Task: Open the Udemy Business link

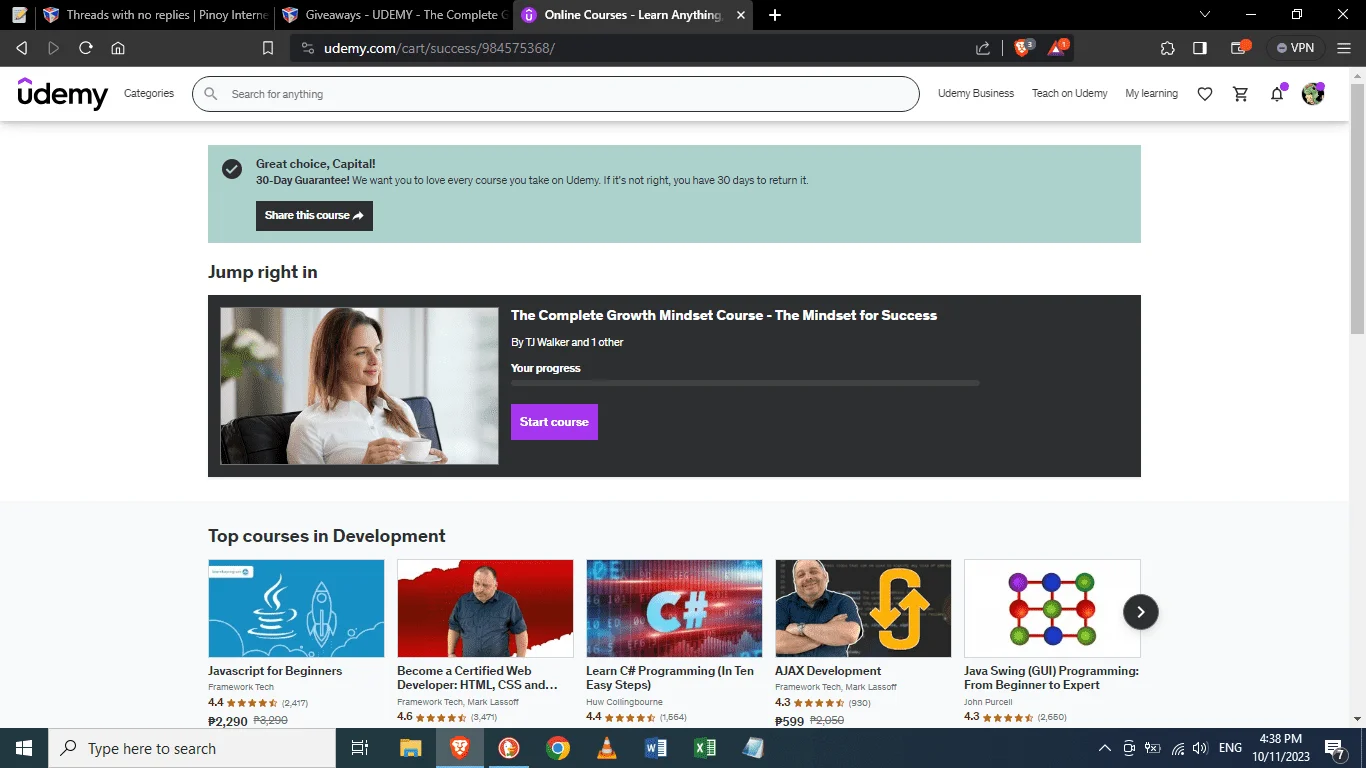Action: click(976, 94)
